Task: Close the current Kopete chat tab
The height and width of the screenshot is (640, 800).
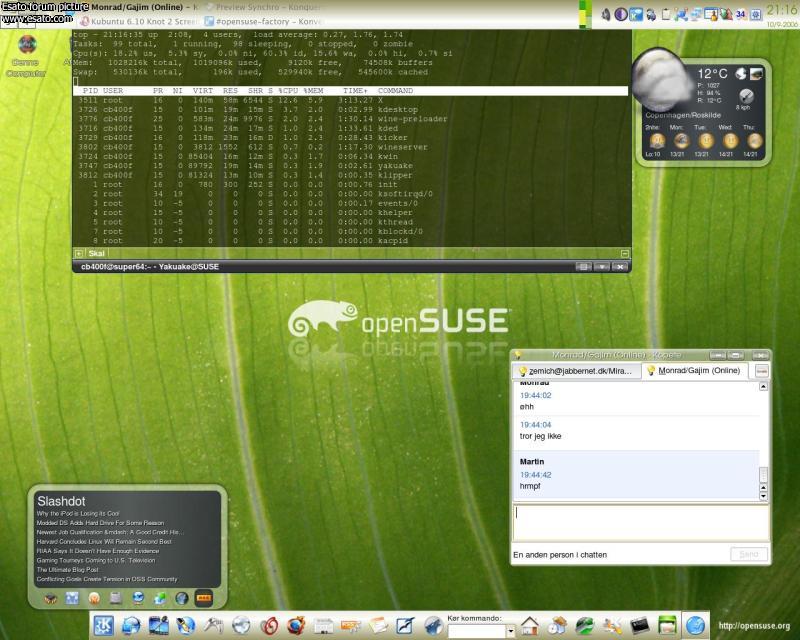Action: [x=762, y=371]
